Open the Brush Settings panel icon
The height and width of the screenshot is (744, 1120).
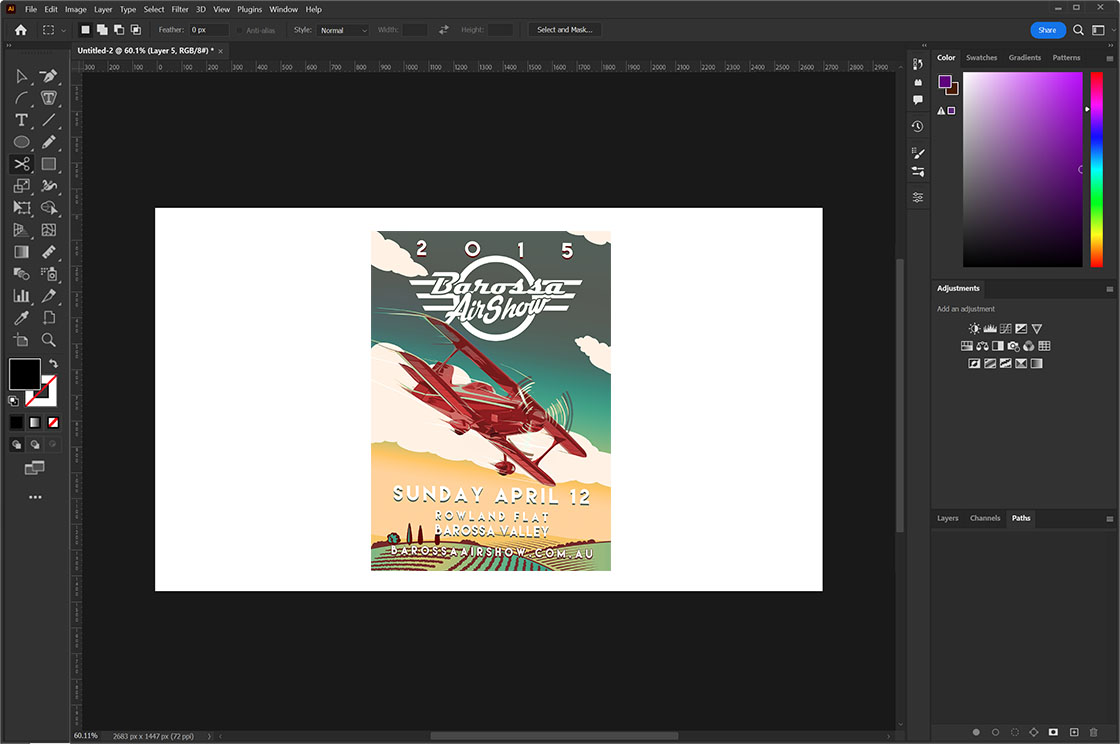click(918, 153)
